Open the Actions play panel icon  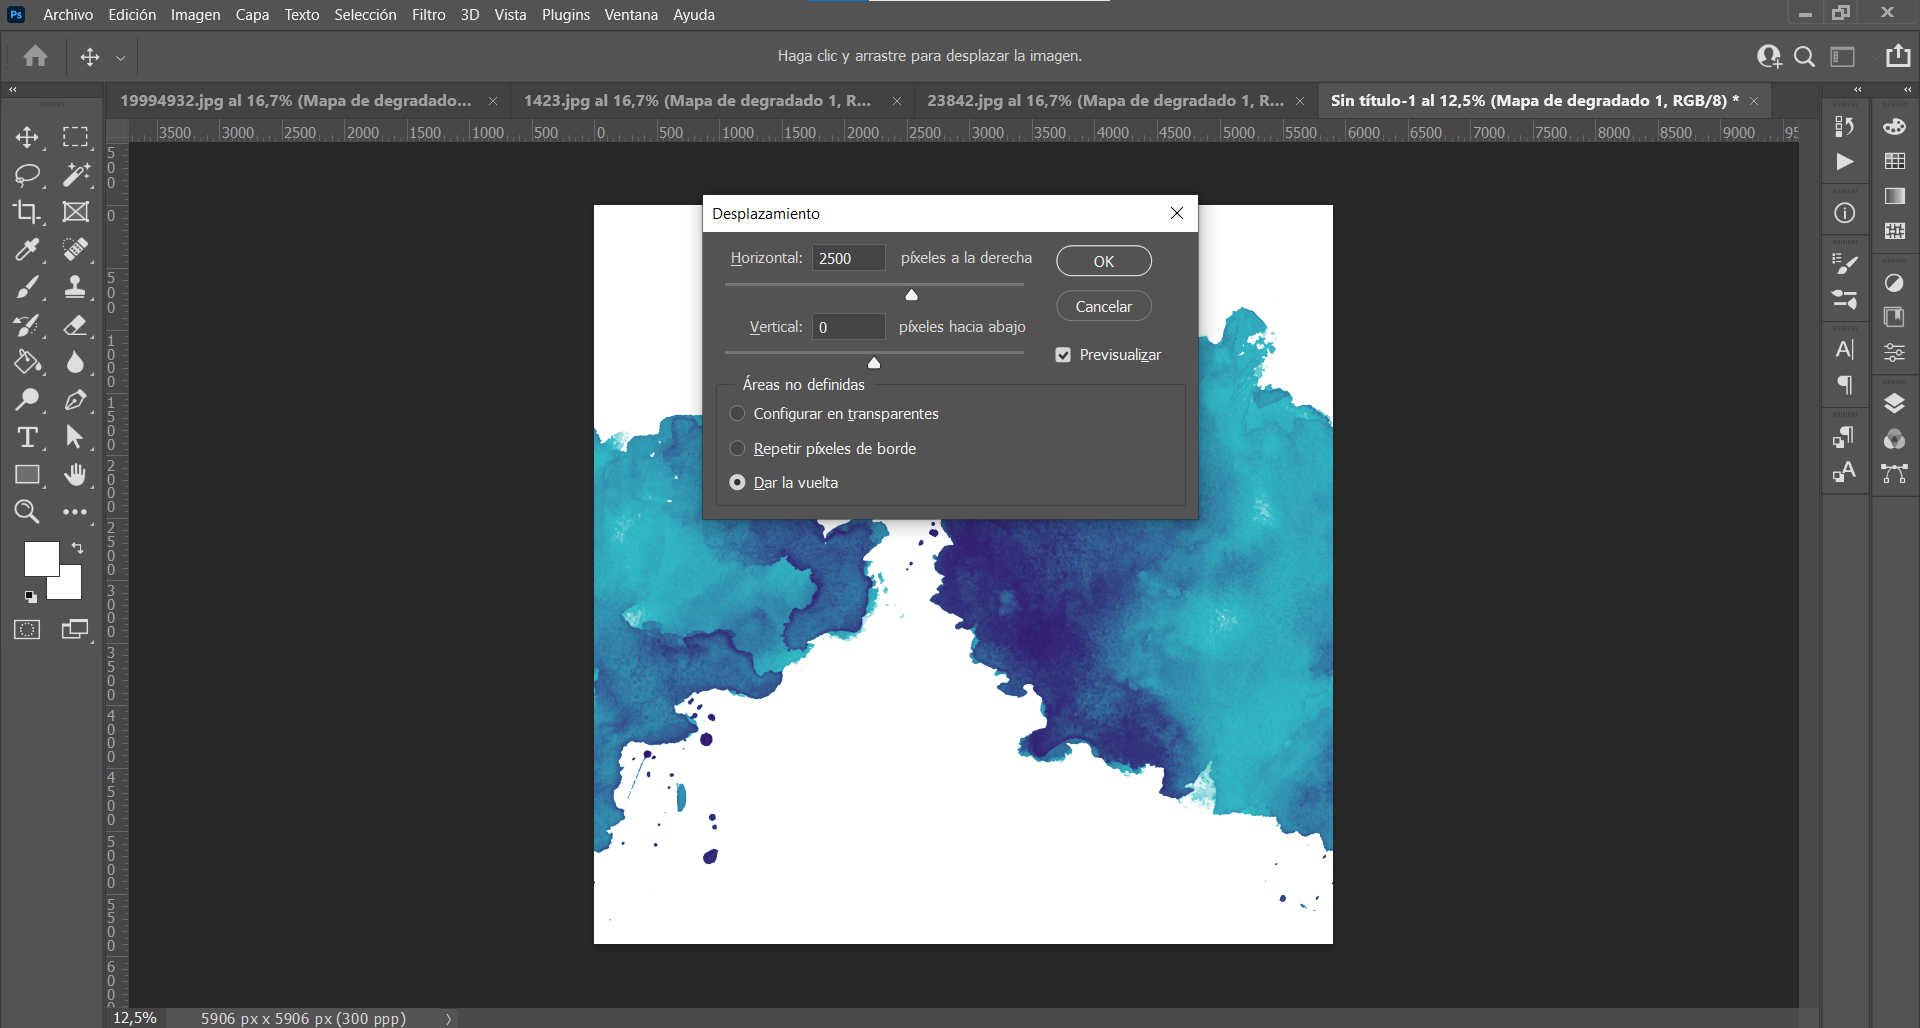pos(1845,162)
